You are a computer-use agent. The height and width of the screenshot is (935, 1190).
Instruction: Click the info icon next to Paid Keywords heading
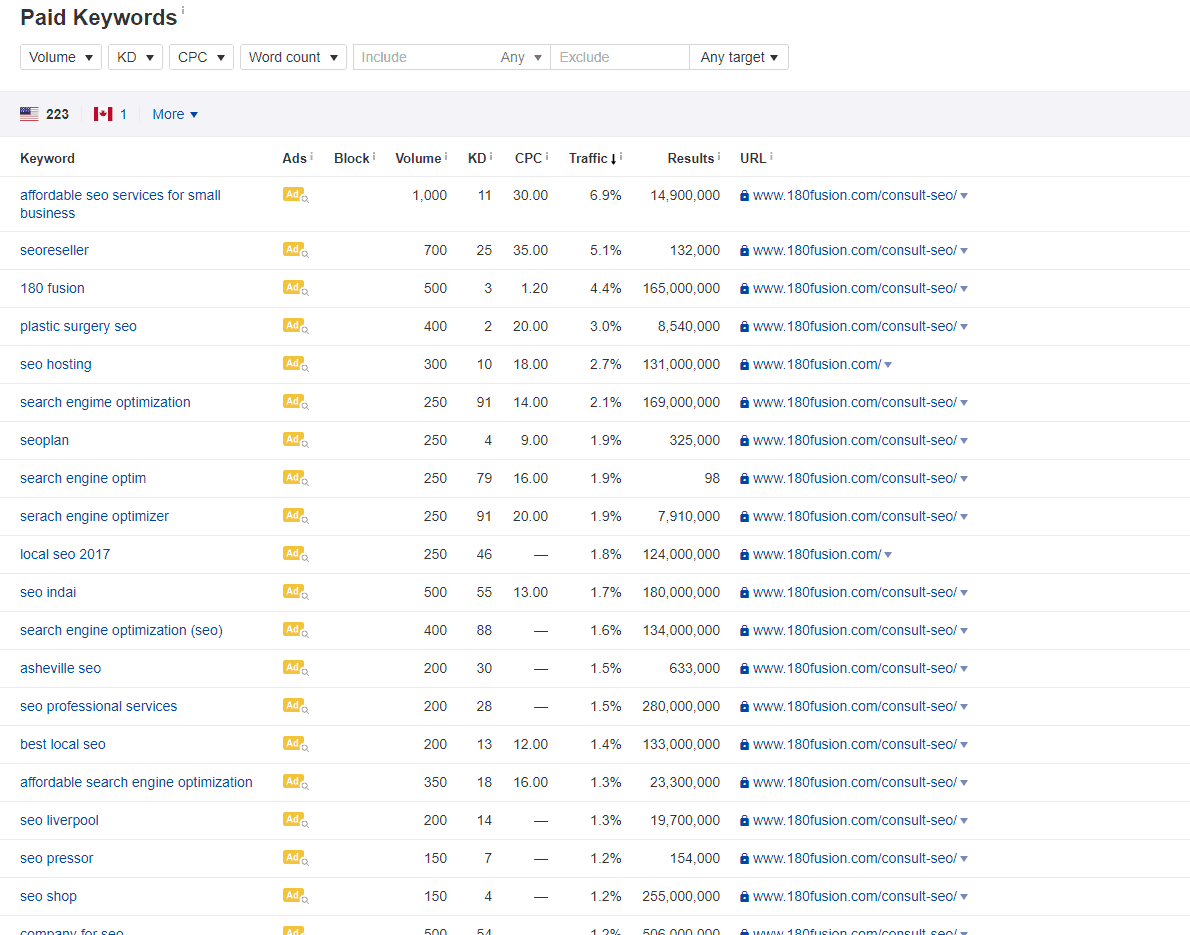point(185,10)
